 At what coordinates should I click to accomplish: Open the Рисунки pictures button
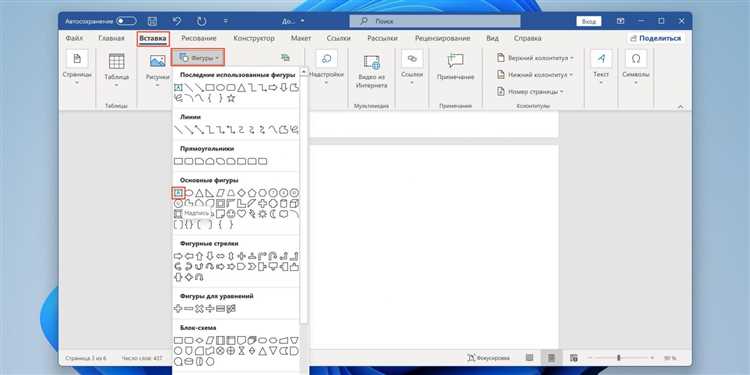[x=157, y=69]
